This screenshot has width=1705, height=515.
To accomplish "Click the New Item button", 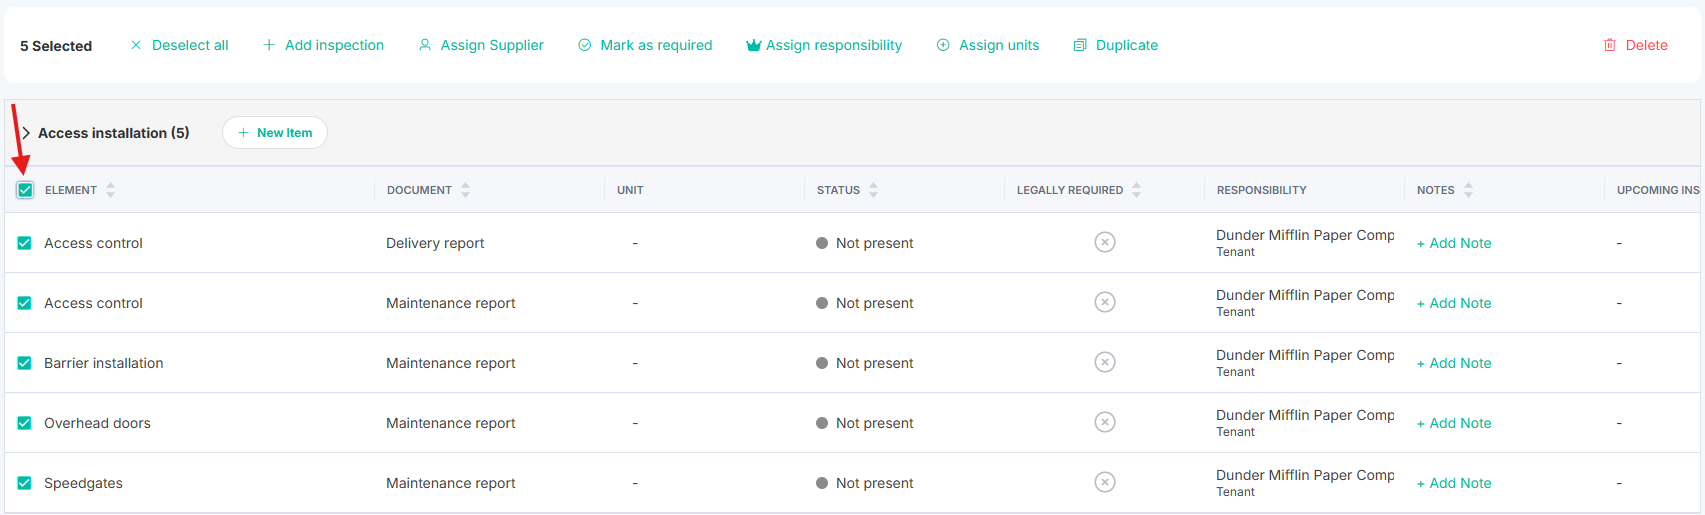I will click(275, 133).
